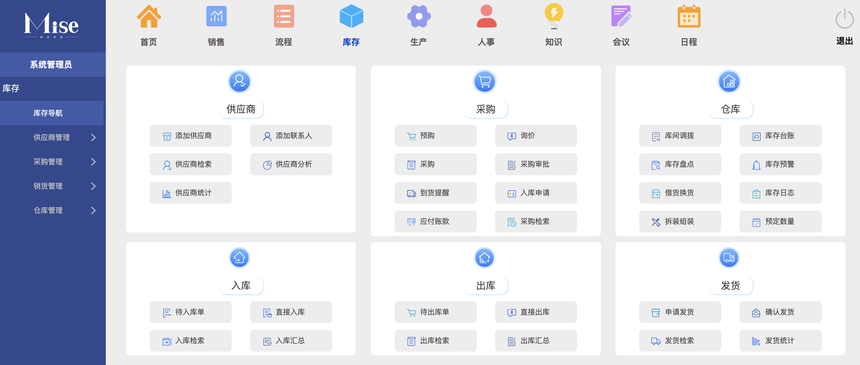Click the 库存 sidebar heading
This screenshot has width=860, height=365.
[11, 88]
